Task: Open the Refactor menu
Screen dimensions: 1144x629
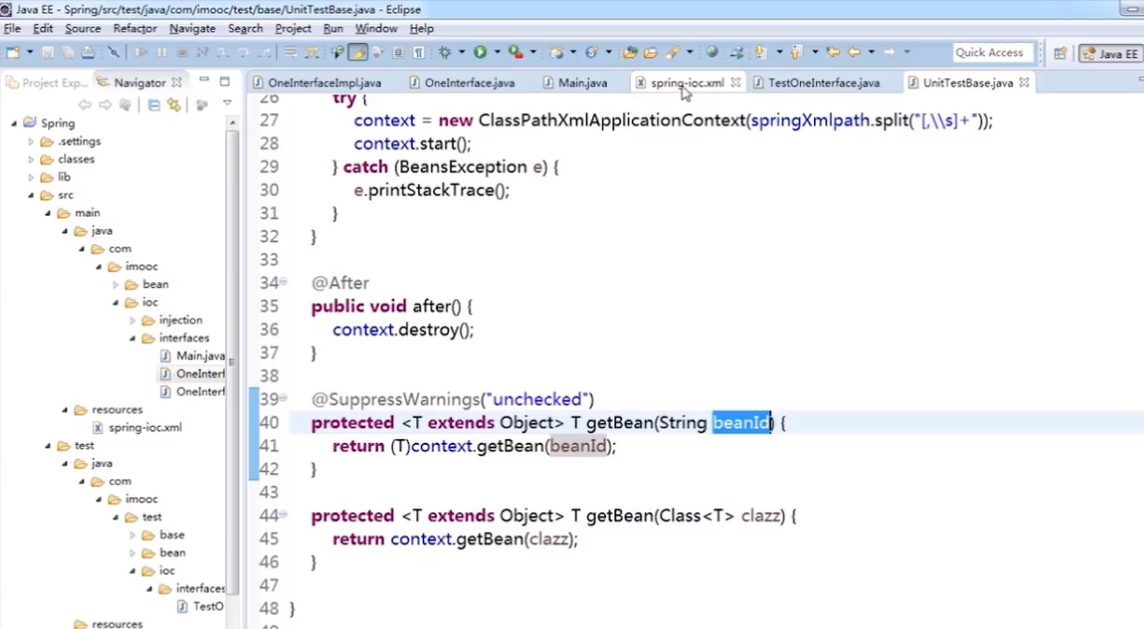Action: pos(135,28)
